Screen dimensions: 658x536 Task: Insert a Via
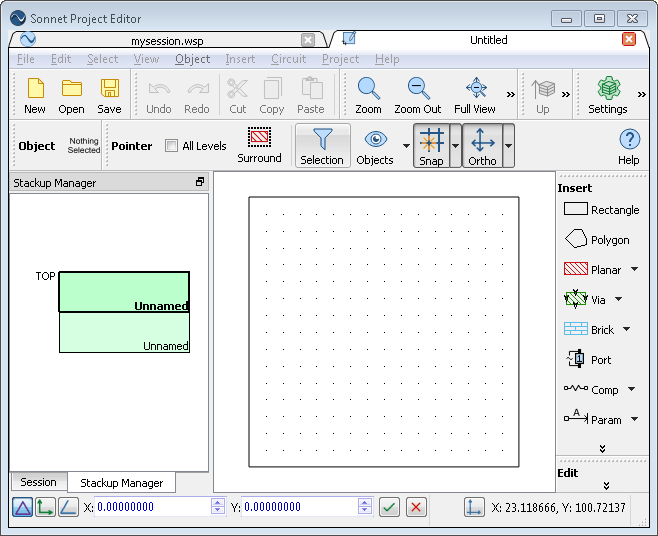(x=585, y=299)
